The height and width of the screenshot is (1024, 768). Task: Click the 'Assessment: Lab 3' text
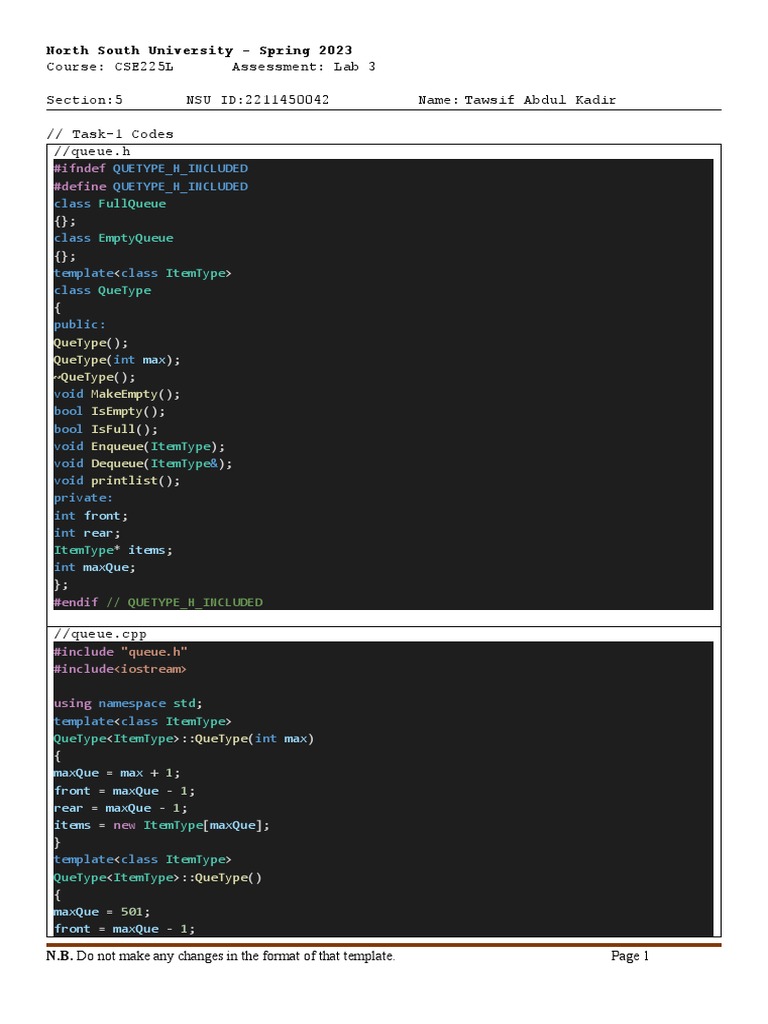(x=304, y=67)
